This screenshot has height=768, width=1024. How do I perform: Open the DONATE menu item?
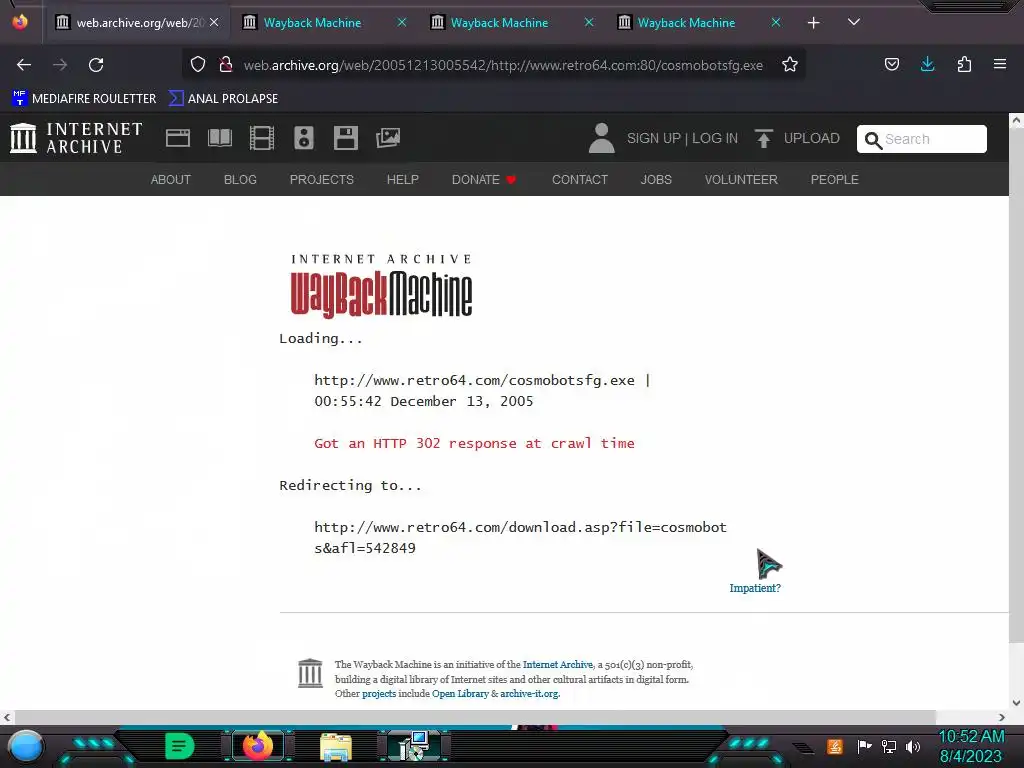coord(484,180)
